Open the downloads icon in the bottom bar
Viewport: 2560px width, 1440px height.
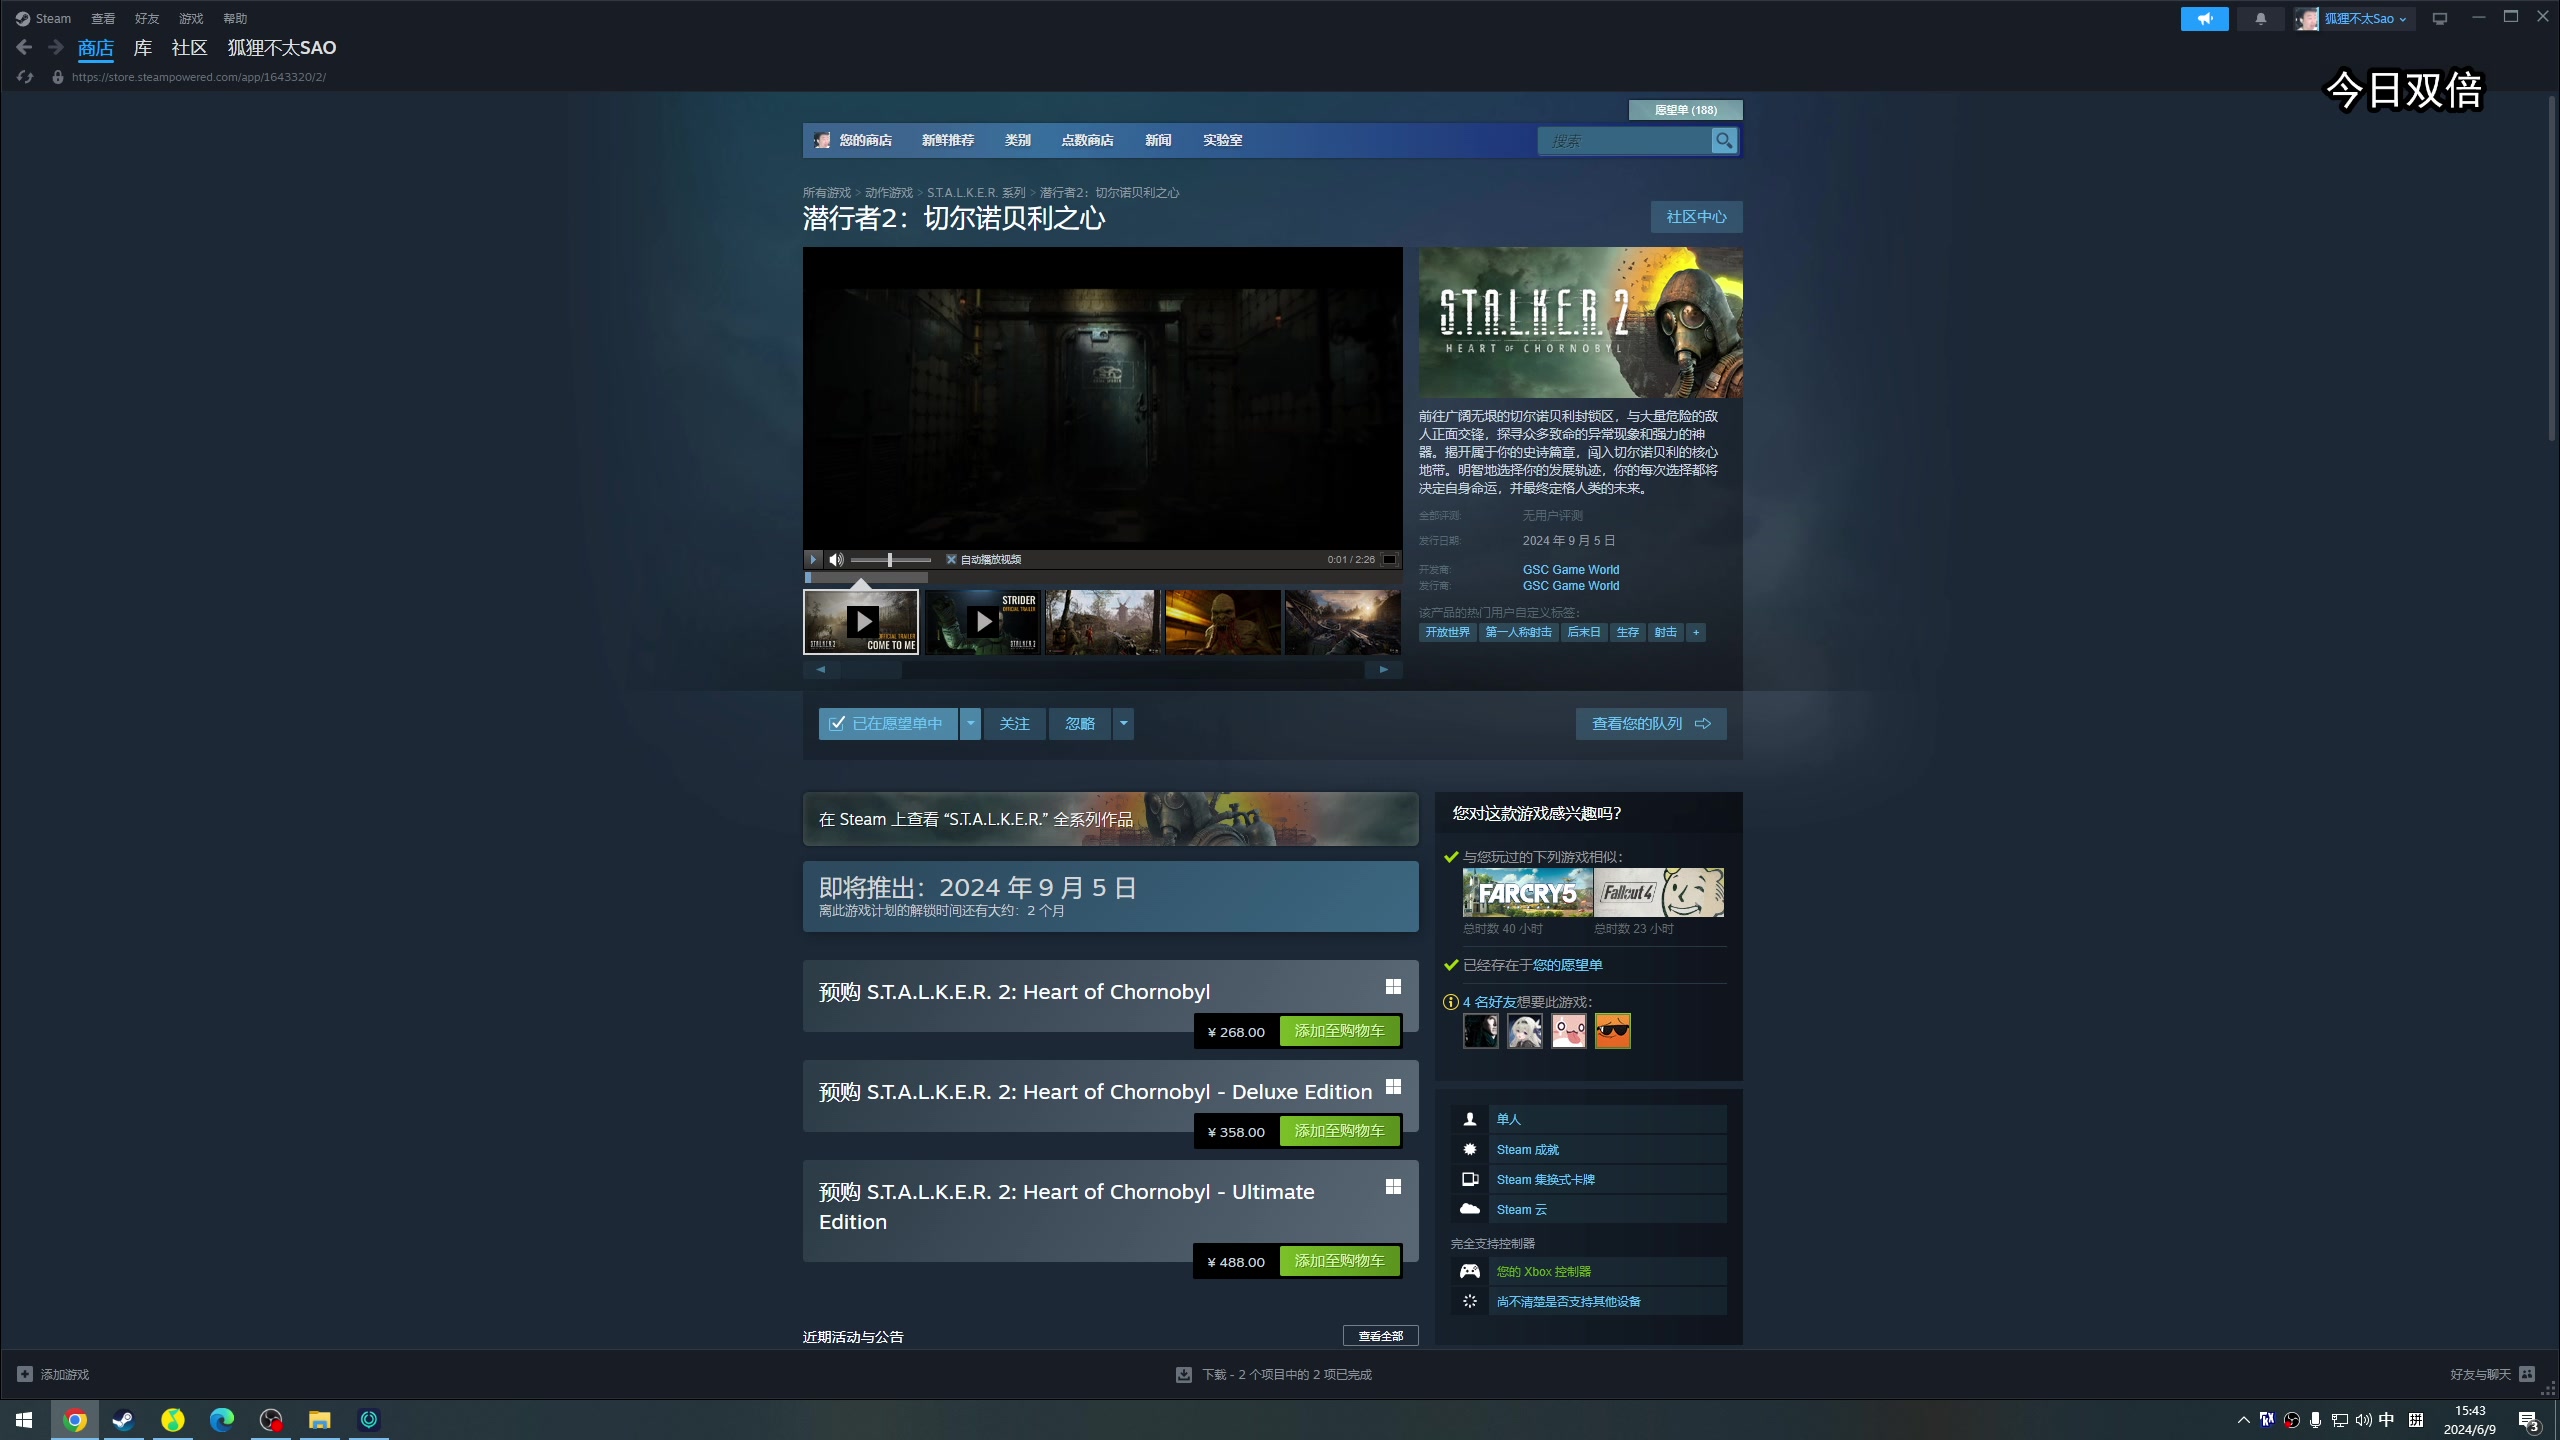(1184, 1374)
